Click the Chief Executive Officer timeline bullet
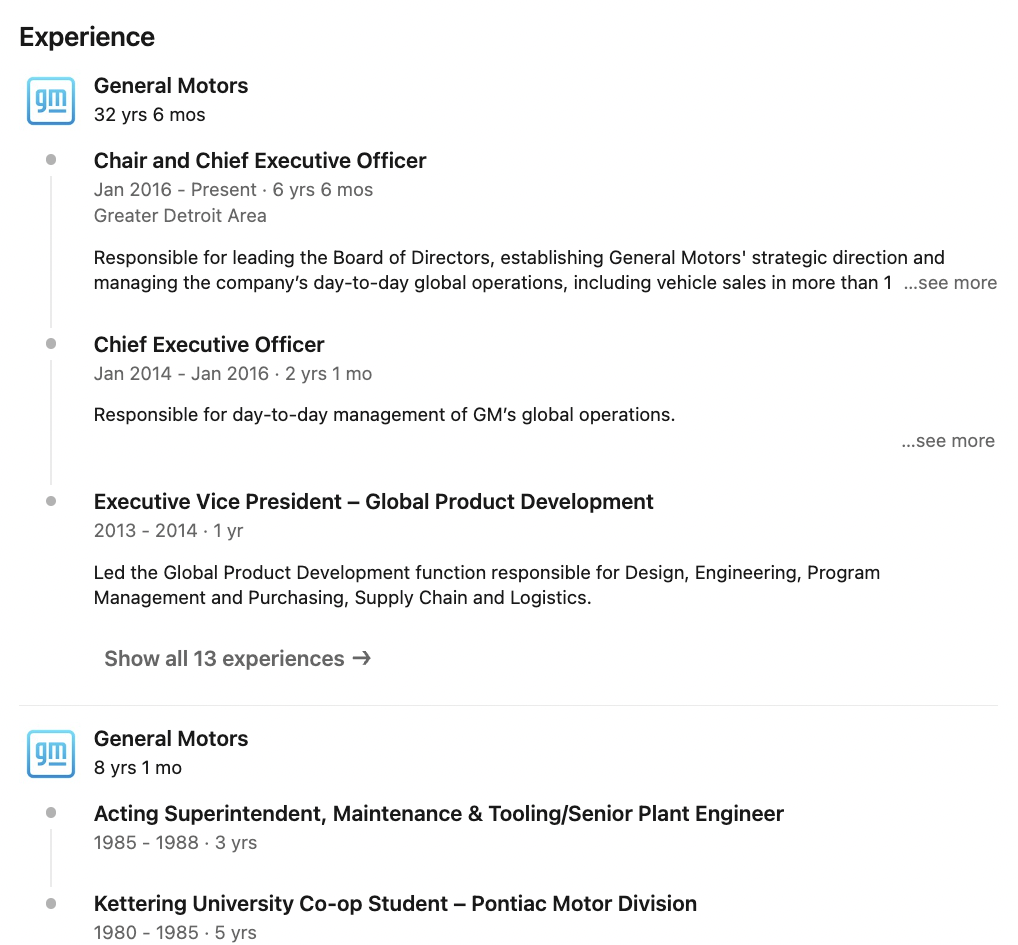The height and width of the screenshot is (945, 1018). (x=51, y=343)
